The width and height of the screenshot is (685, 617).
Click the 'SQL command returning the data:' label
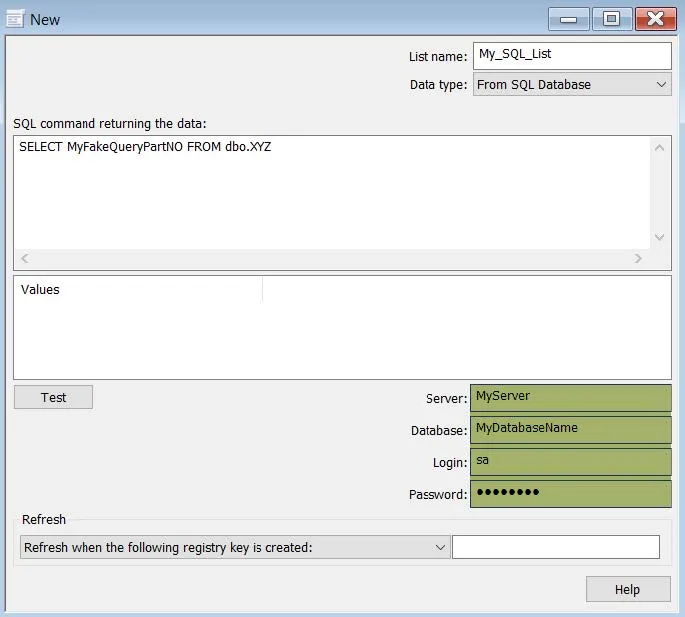(110, 124)
